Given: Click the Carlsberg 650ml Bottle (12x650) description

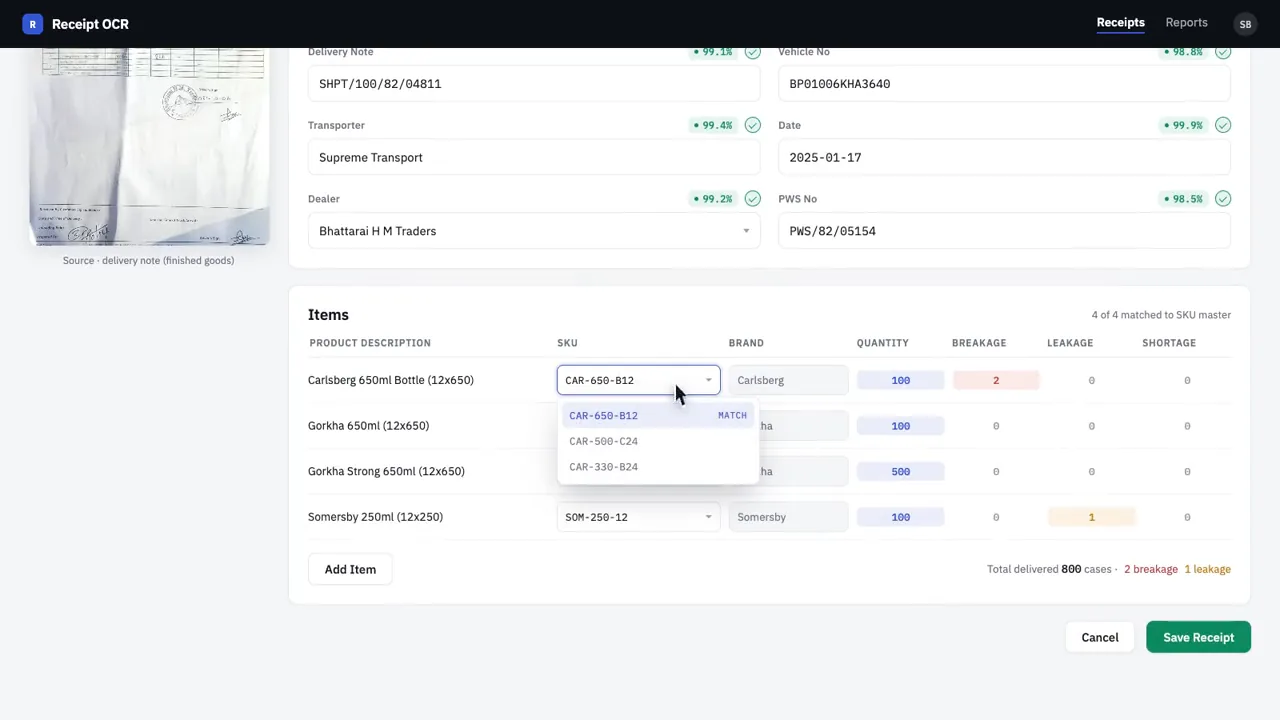Looking at the screenshot, I should 391,380.
